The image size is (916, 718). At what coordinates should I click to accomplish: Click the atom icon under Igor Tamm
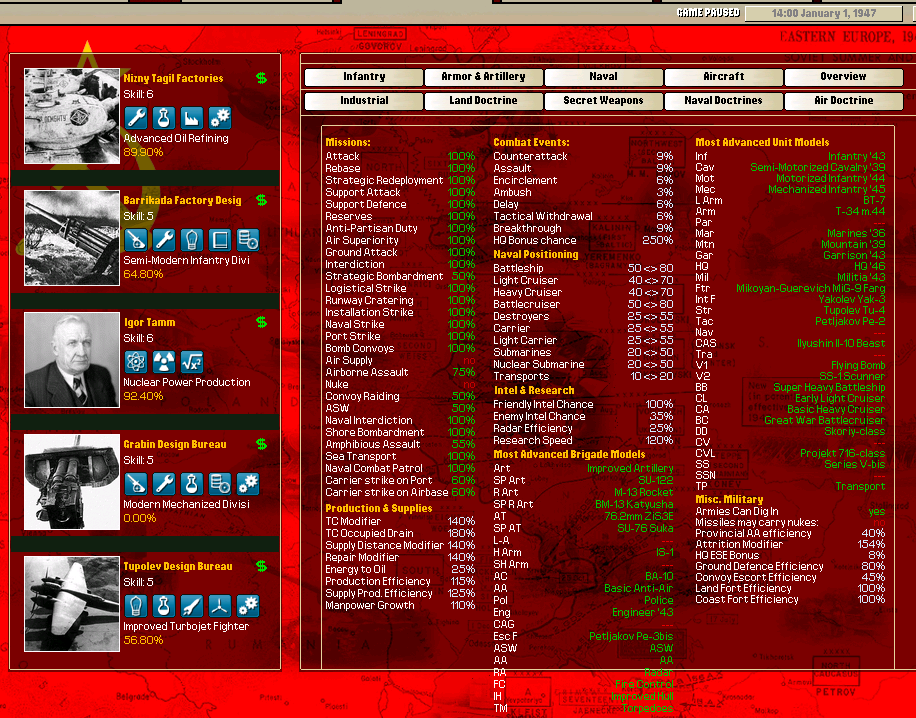point(136,362)
